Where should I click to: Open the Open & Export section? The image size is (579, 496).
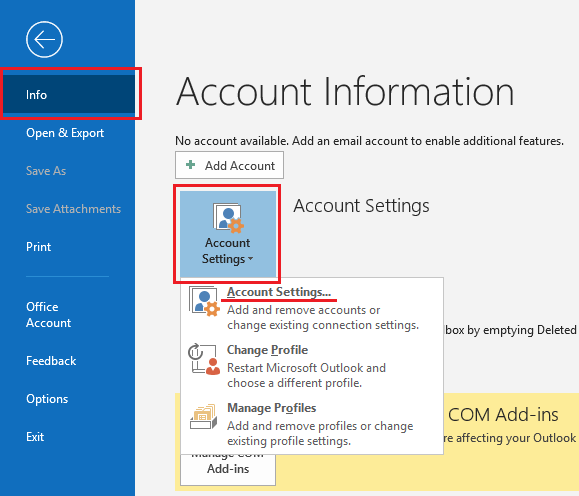tap(65, 133)
